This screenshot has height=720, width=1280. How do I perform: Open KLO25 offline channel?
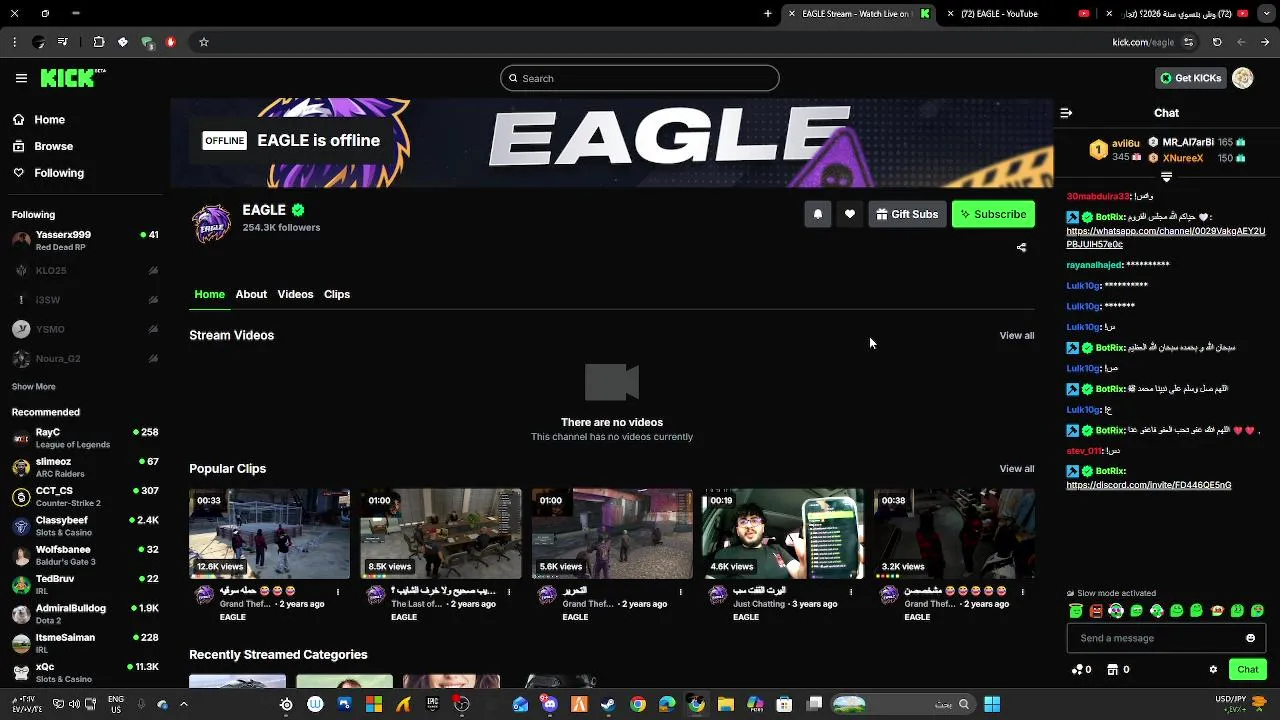click(85, 271)
